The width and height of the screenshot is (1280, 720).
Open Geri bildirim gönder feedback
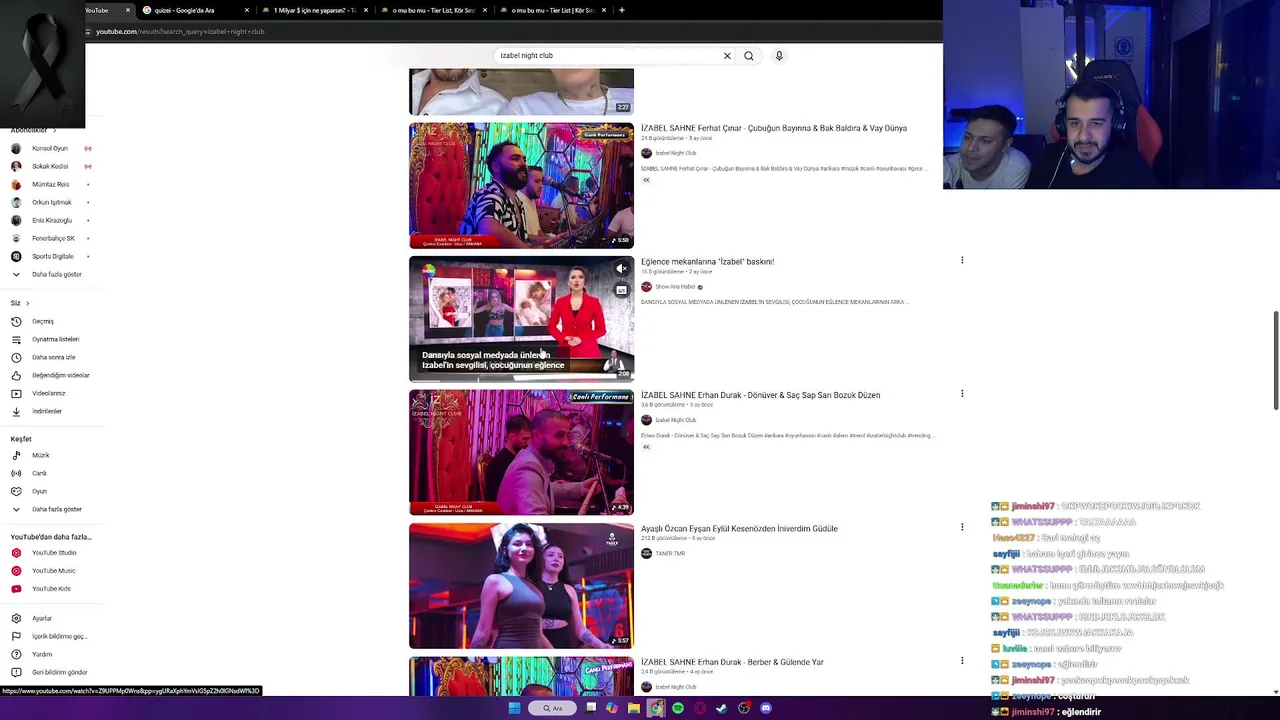click(59, 672)
